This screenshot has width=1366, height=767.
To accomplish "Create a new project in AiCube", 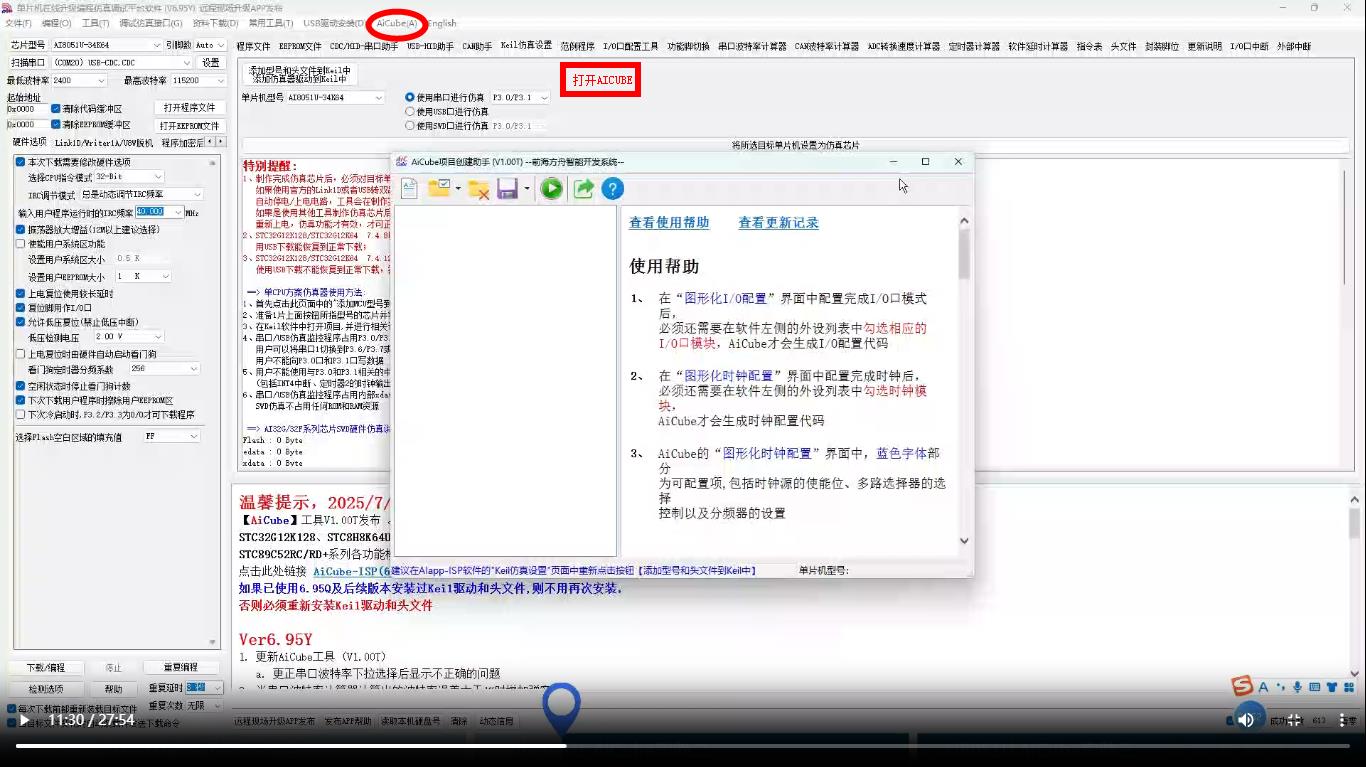I will click(409, 188).
